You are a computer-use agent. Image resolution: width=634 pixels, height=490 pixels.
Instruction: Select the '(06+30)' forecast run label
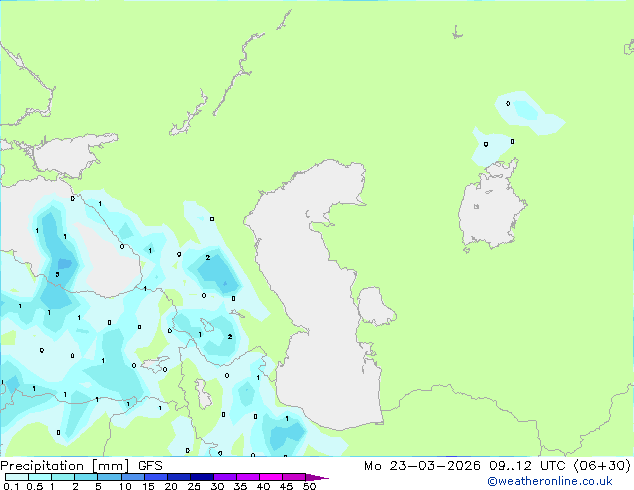(602, 466)
